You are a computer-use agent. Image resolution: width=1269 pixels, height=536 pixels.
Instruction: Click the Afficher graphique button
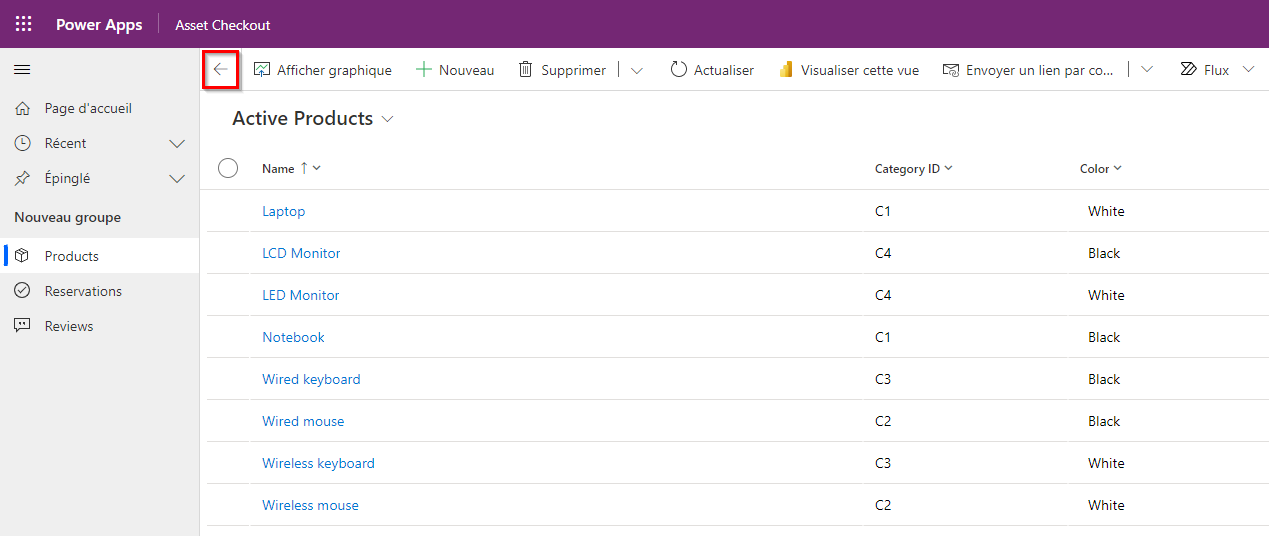point(322,70)
